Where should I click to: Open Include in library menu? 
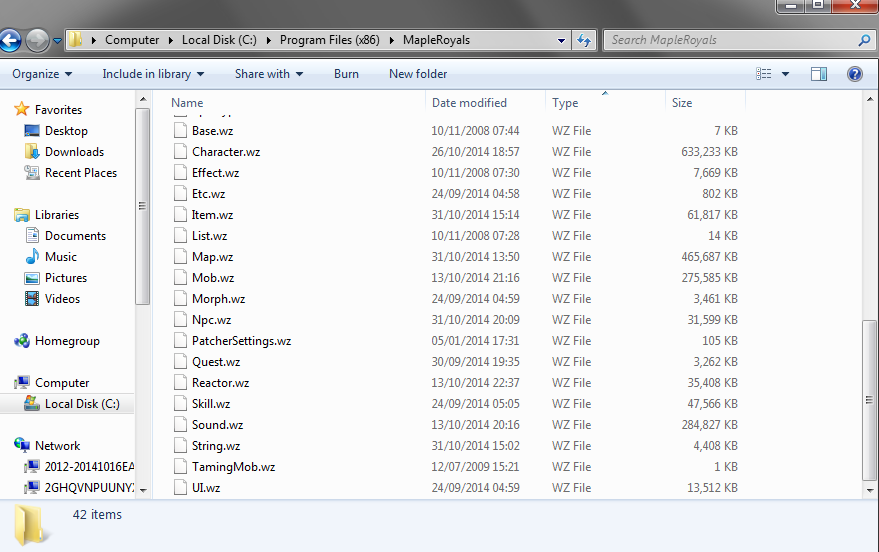(x=153, y=74)
